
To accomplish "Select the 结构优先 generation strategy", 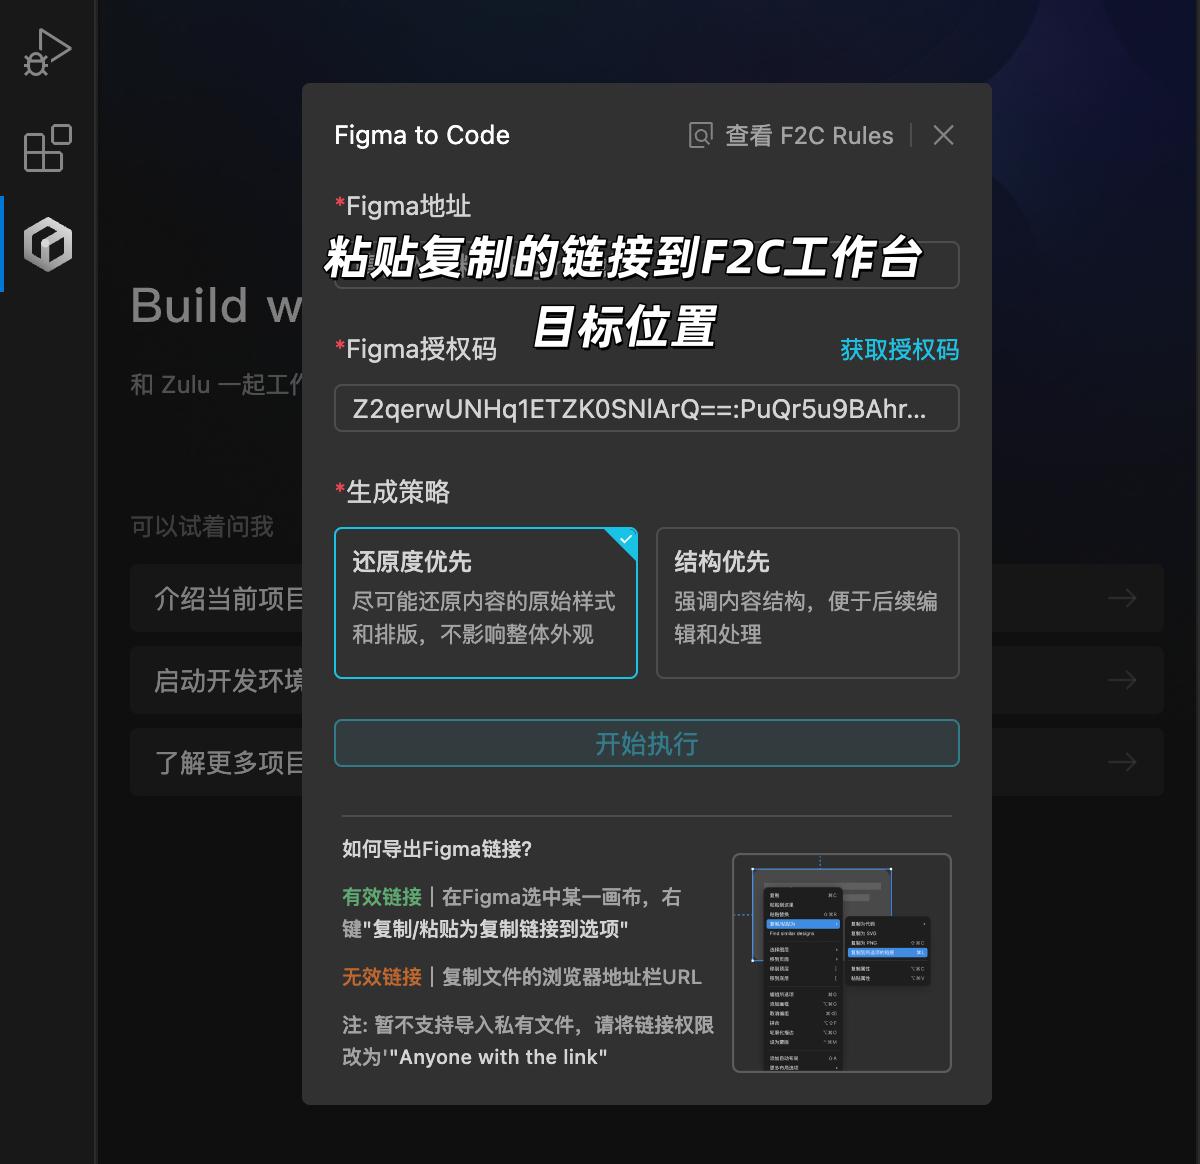I will pyautogui.click(x=807, y=602).
